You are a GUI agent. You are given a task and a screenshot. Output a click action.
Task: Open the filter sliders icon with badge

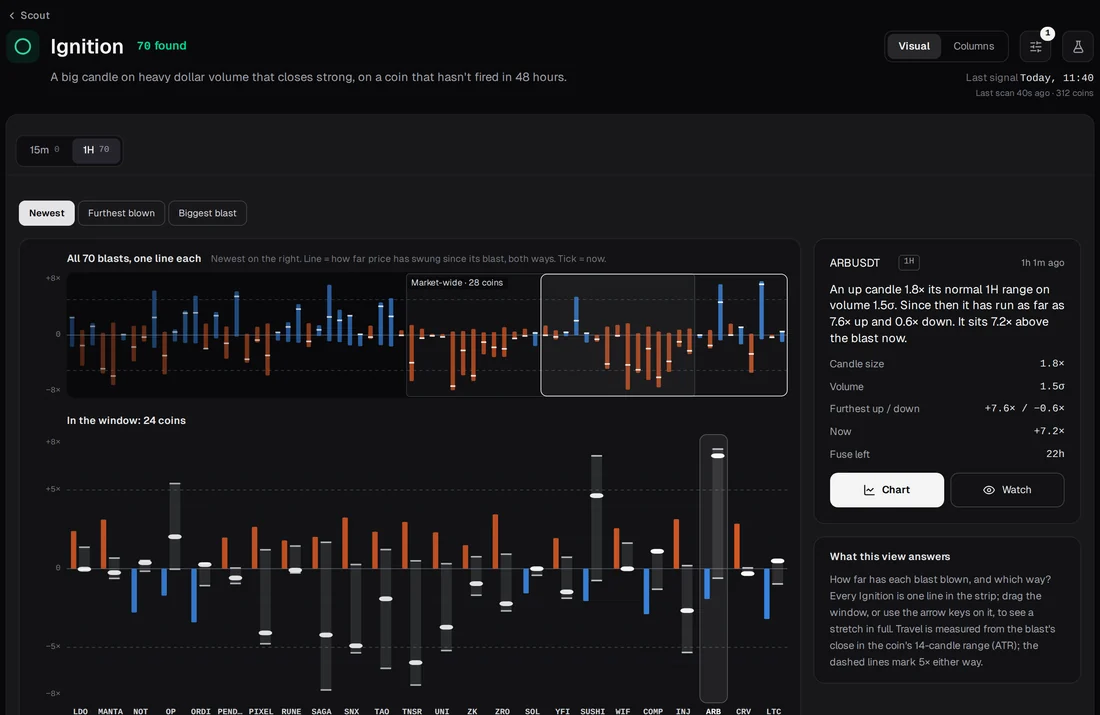click(1035, 46)
